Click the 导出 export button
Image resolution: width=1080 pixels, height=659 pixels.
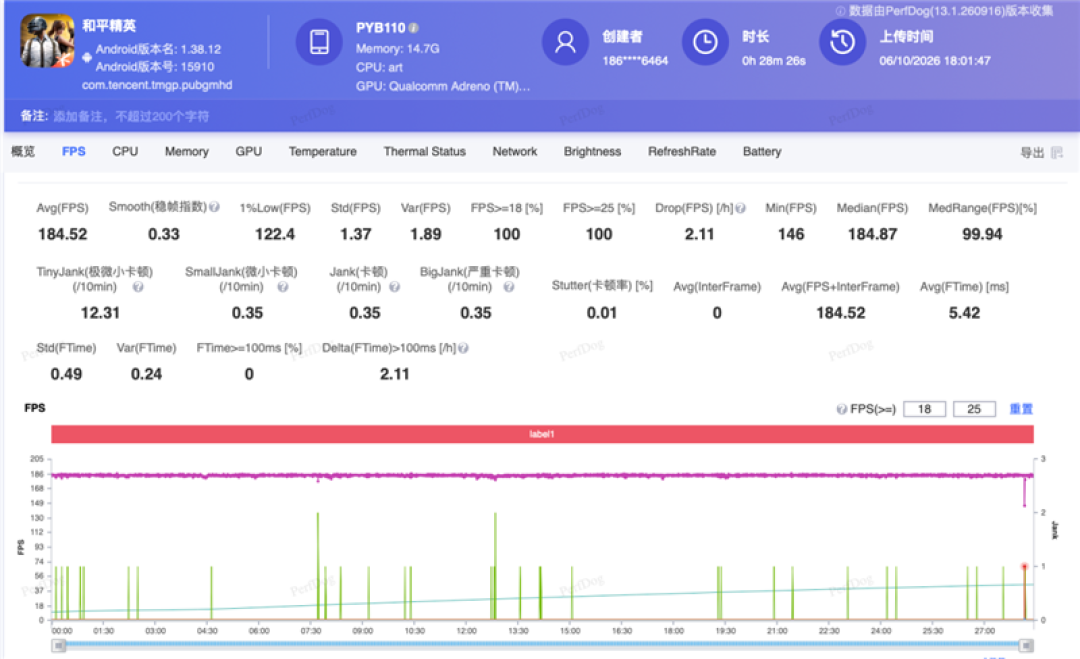click(x=1032, y=152)
